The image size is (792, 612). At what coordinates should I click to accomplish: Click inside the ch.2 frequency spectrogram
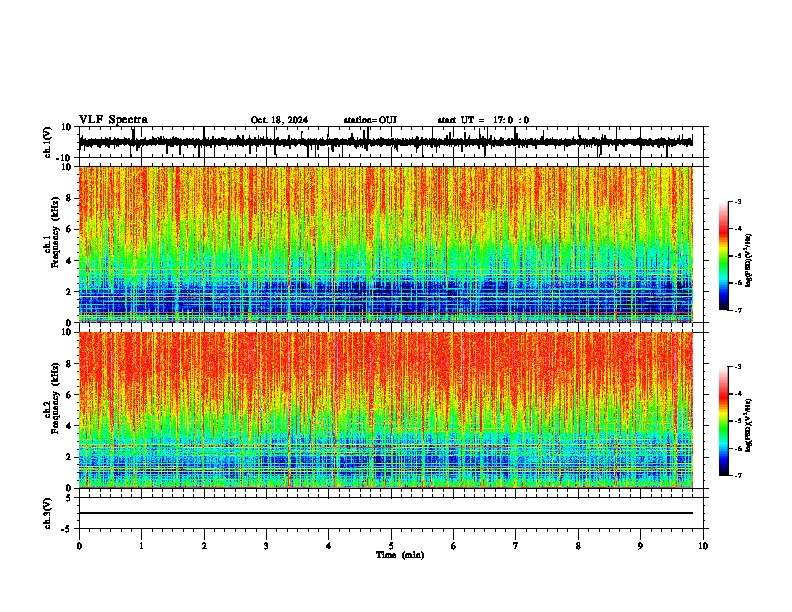pos(385,410)
